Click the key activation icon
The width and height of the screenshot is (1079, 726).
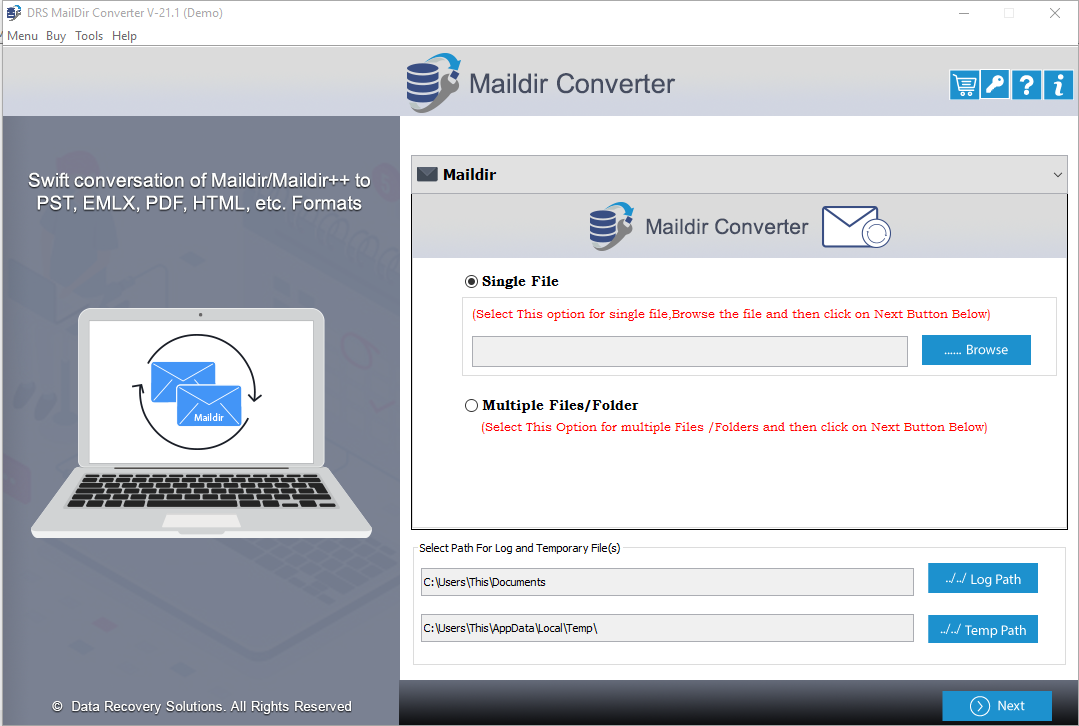pyautogui.click(x=994, y=85)
